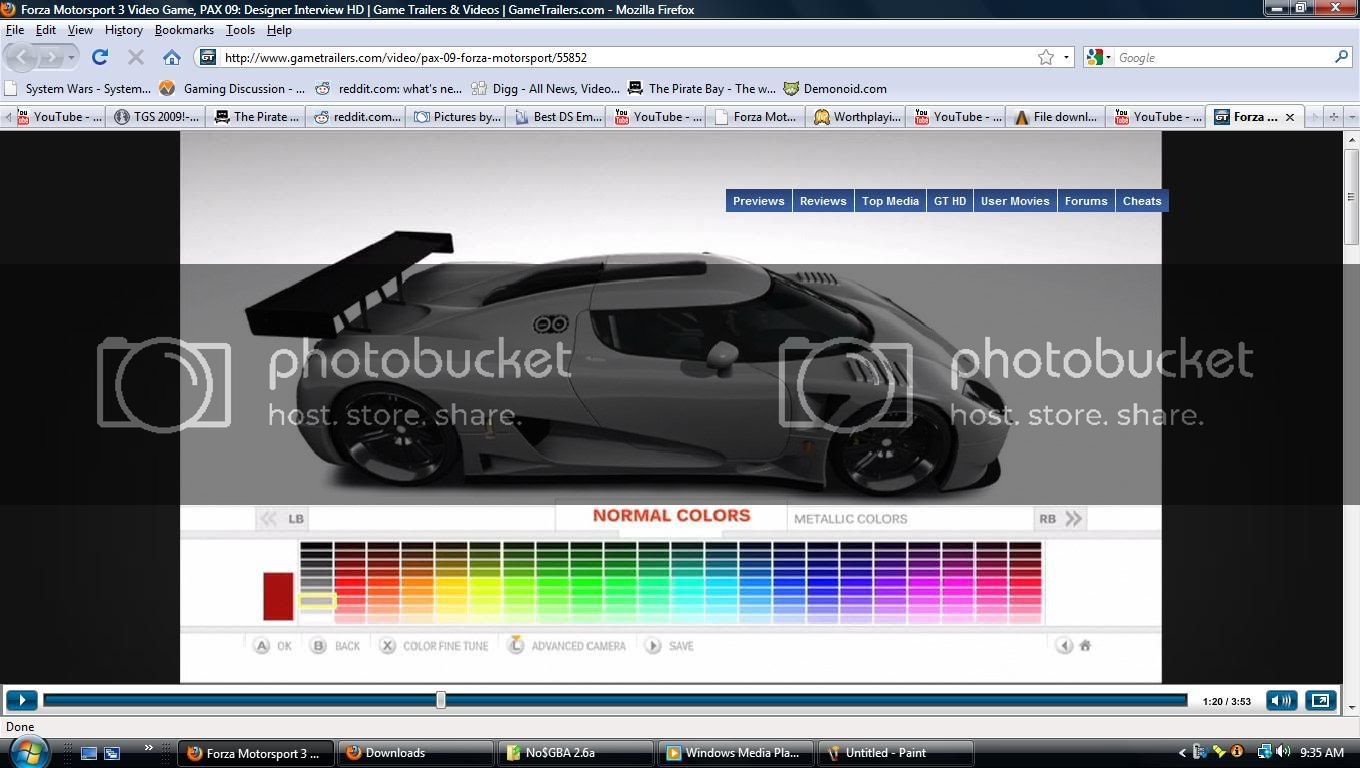Go to the browser Home page

pos(172,57)
